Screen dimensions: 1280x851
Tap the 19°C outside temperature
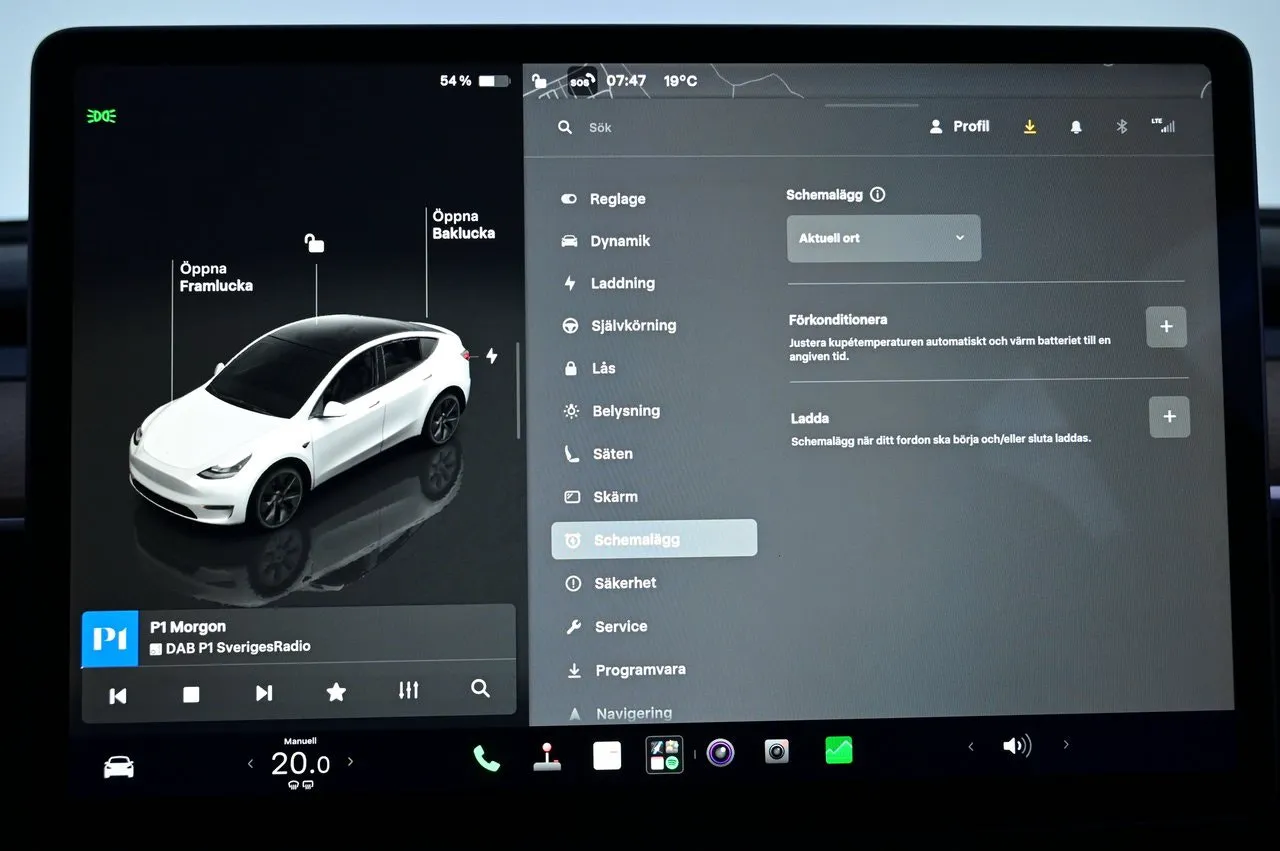[680, 81]
